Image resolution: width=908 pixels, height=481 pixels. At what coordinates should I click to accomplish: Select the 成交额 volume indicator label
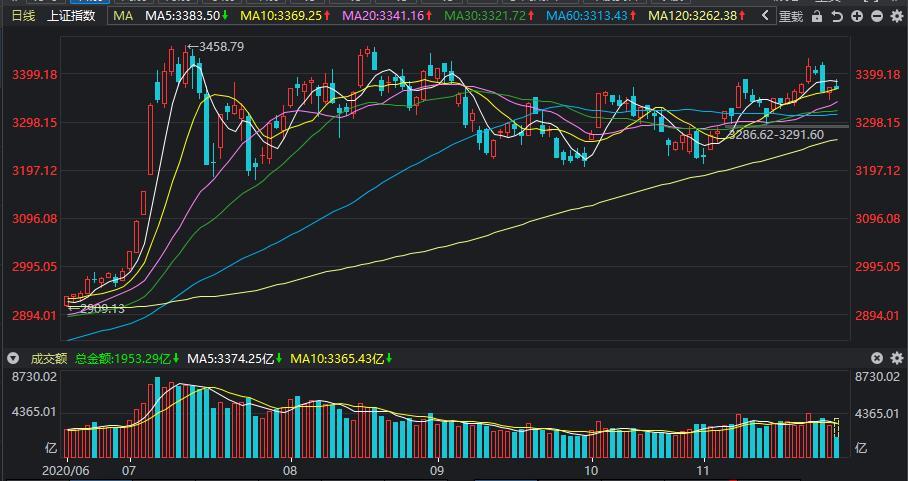(x=49, y=359)
